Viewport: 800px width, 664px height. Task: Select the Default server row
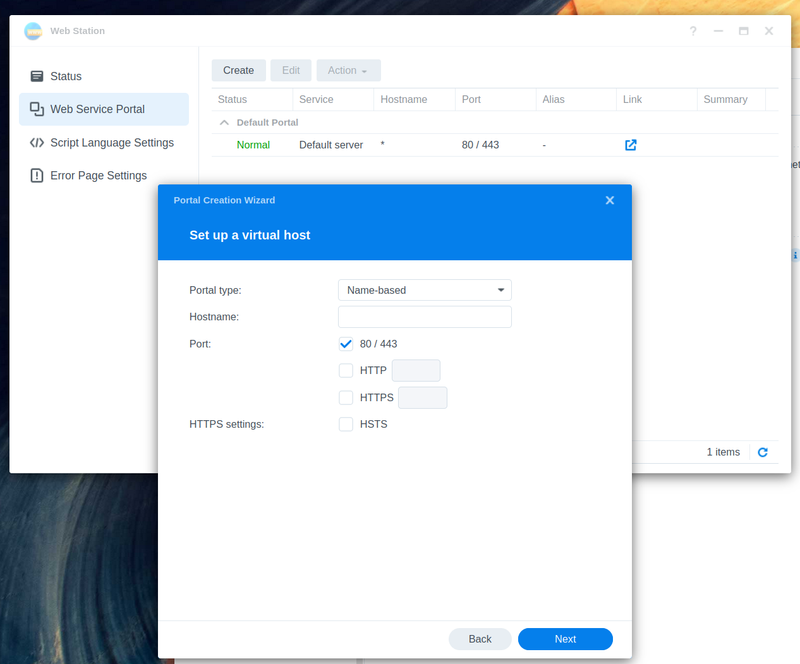[495, 145]
